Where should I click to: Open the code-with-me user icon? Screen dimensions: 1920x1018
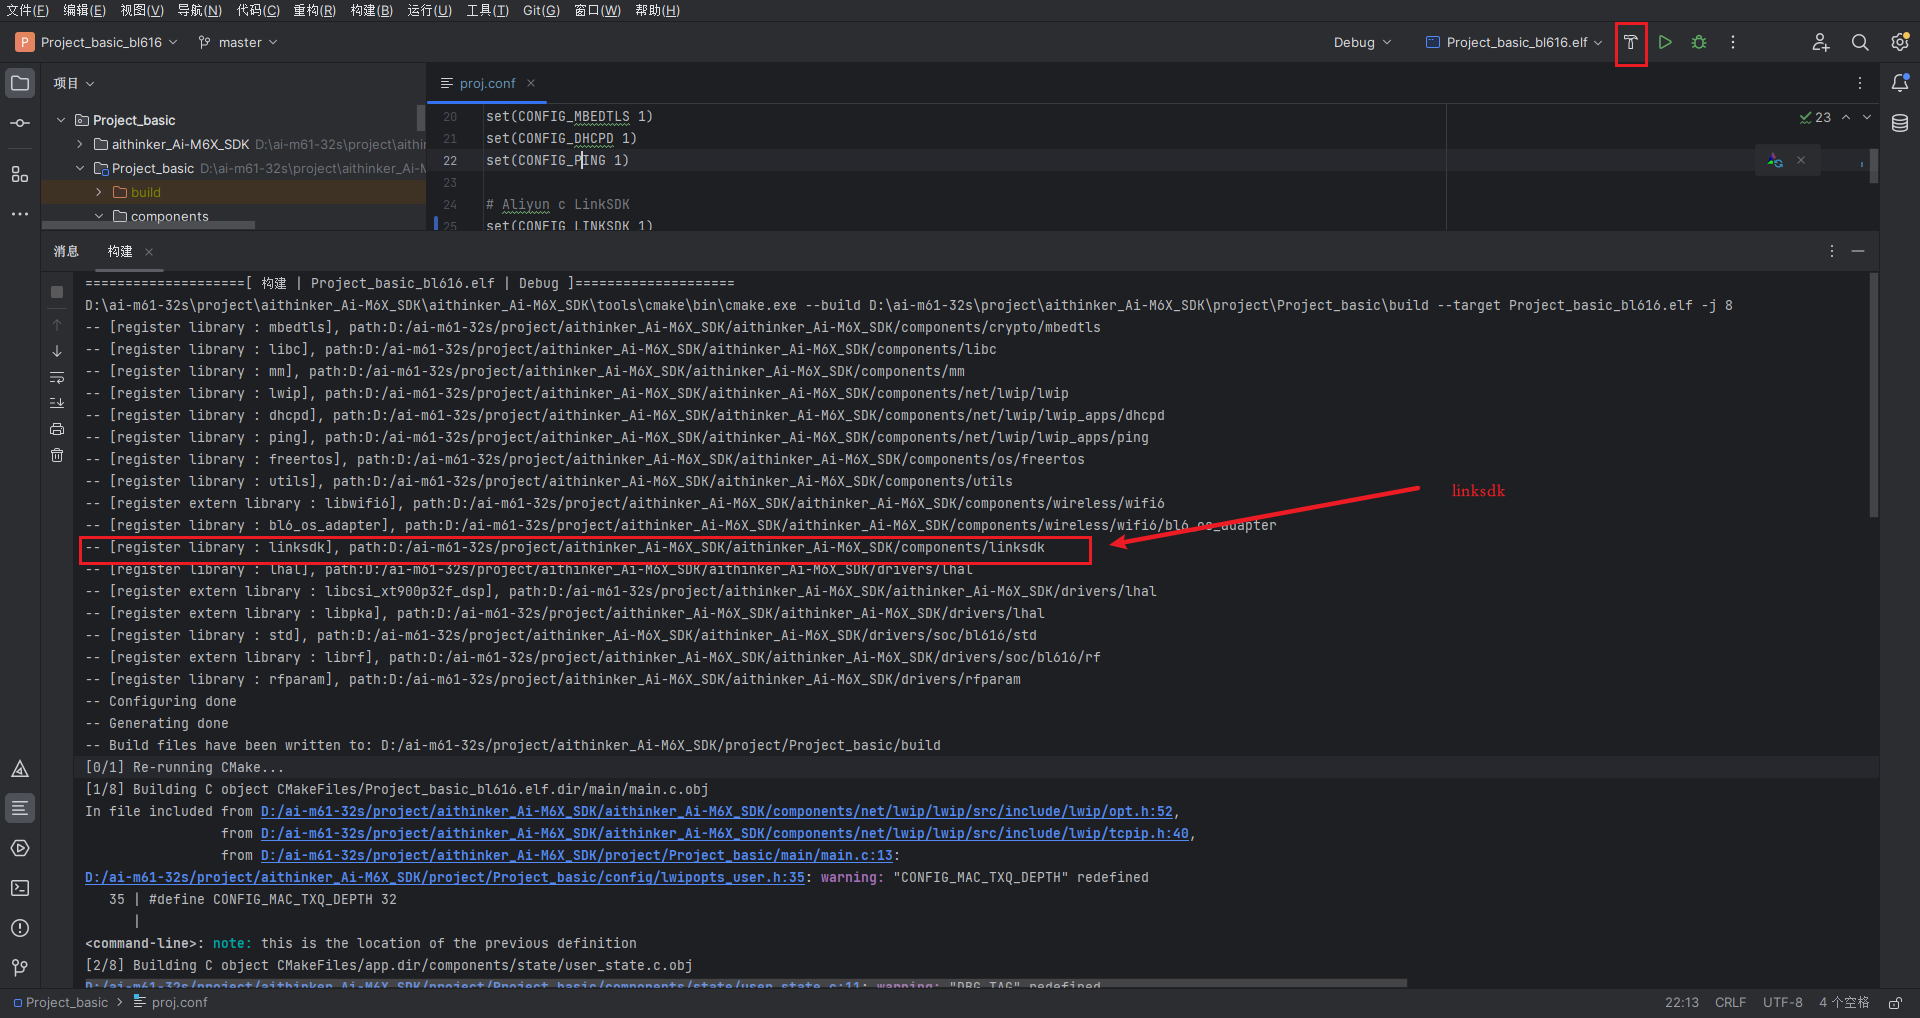(x=1820, y=43)
